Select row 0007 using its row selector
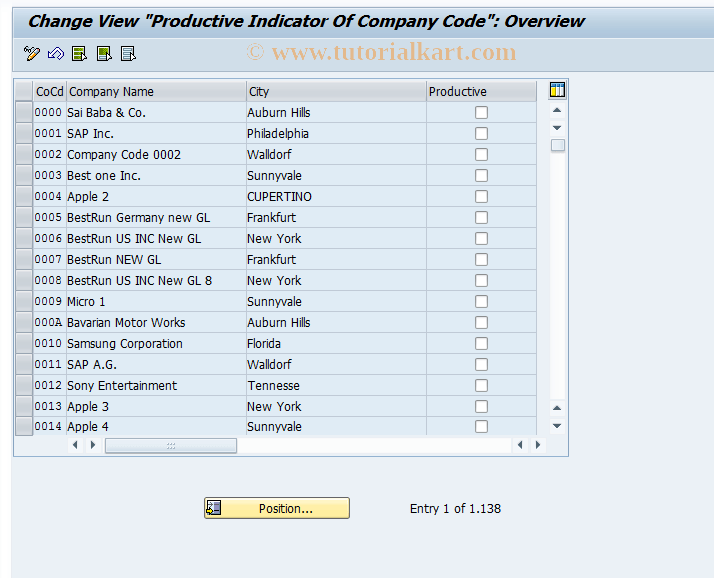This screenshot has width=714, height=578. coord(24,259)
